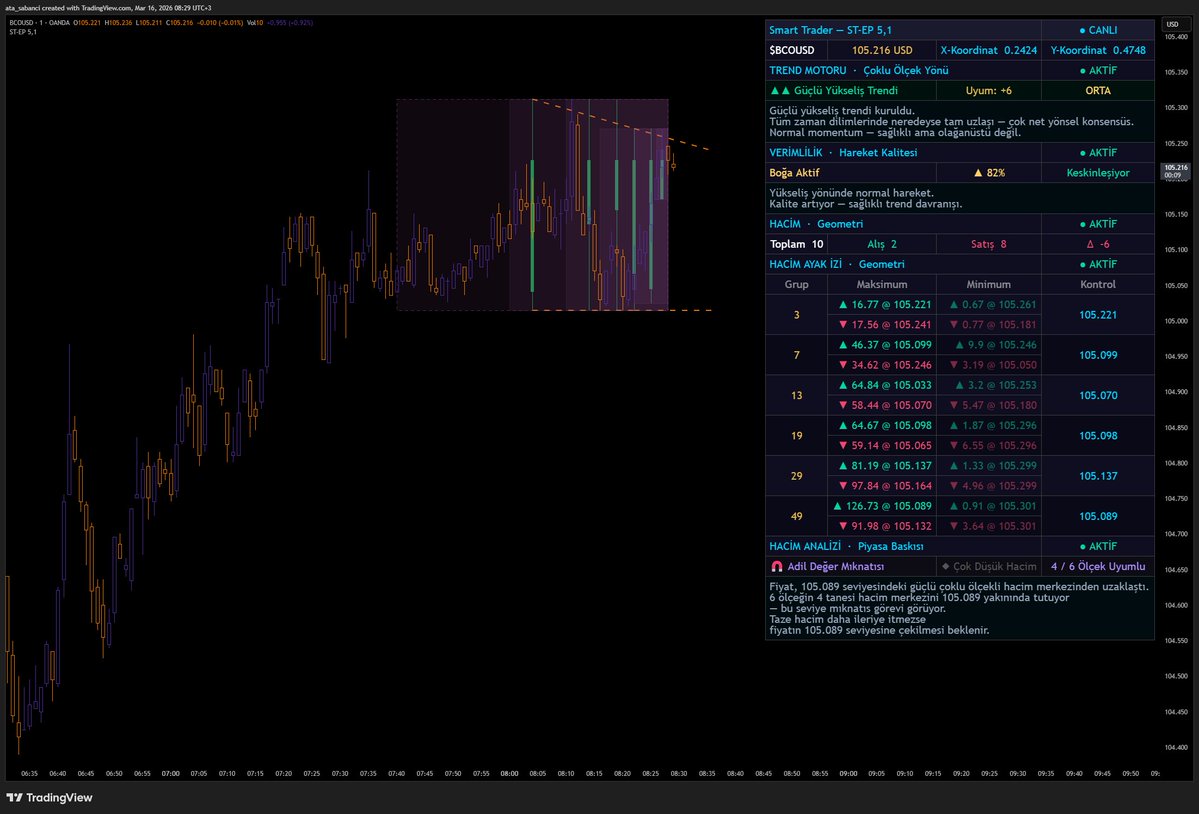Click the 82% efficiency value
Image resolution: width=1199 pixels, height=814 pixels.
[988, 173]
